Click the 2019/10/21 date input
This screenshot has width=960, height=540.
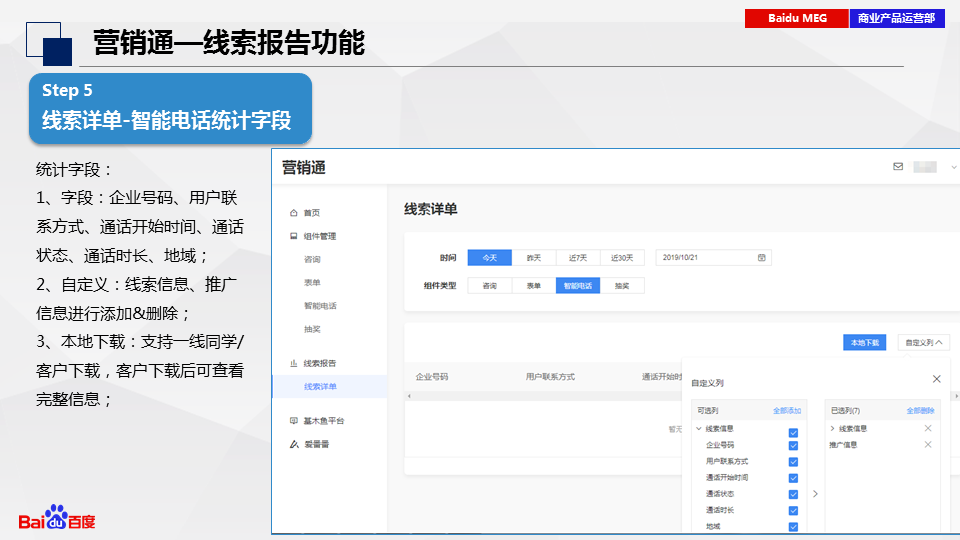713,258
